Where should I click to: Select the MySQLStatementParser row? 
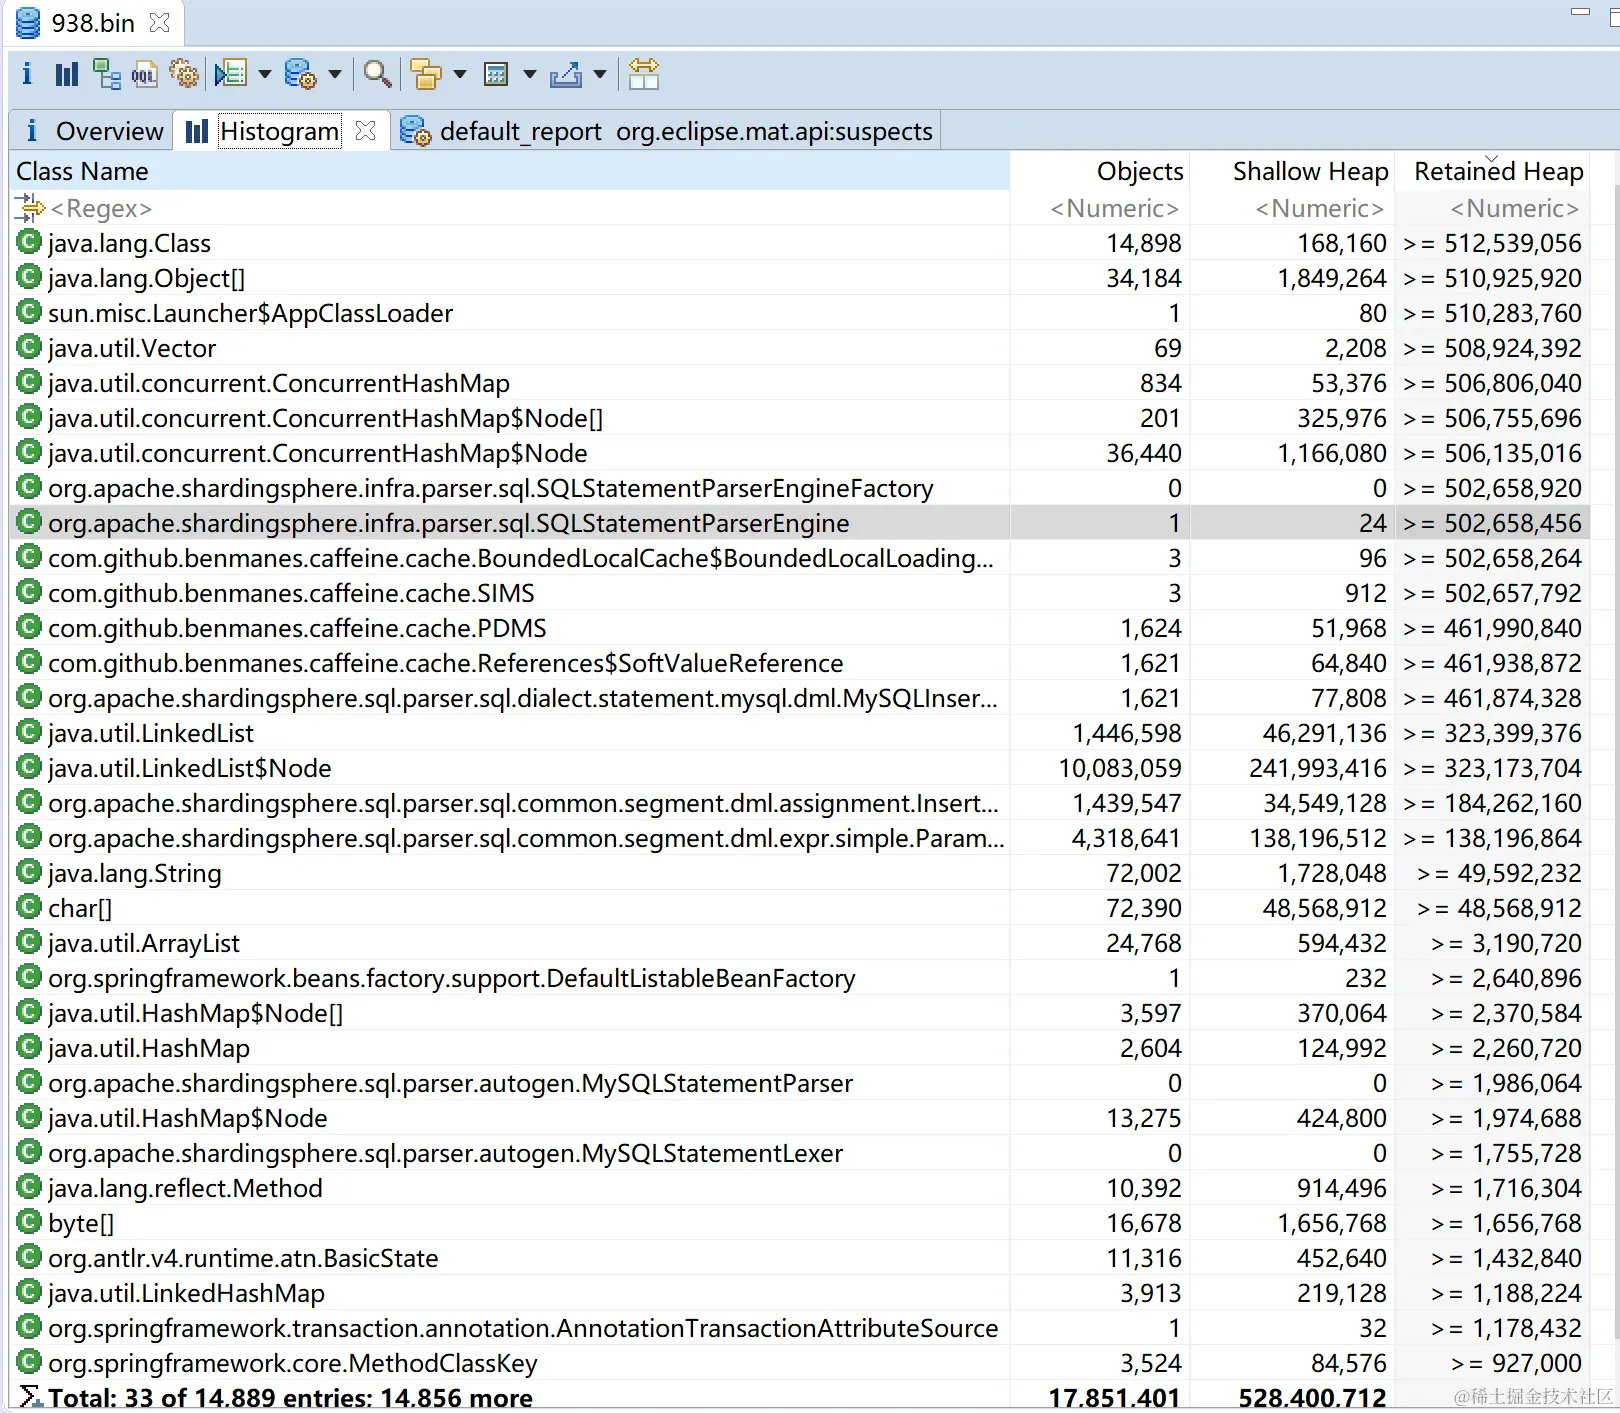point(800,1083)
